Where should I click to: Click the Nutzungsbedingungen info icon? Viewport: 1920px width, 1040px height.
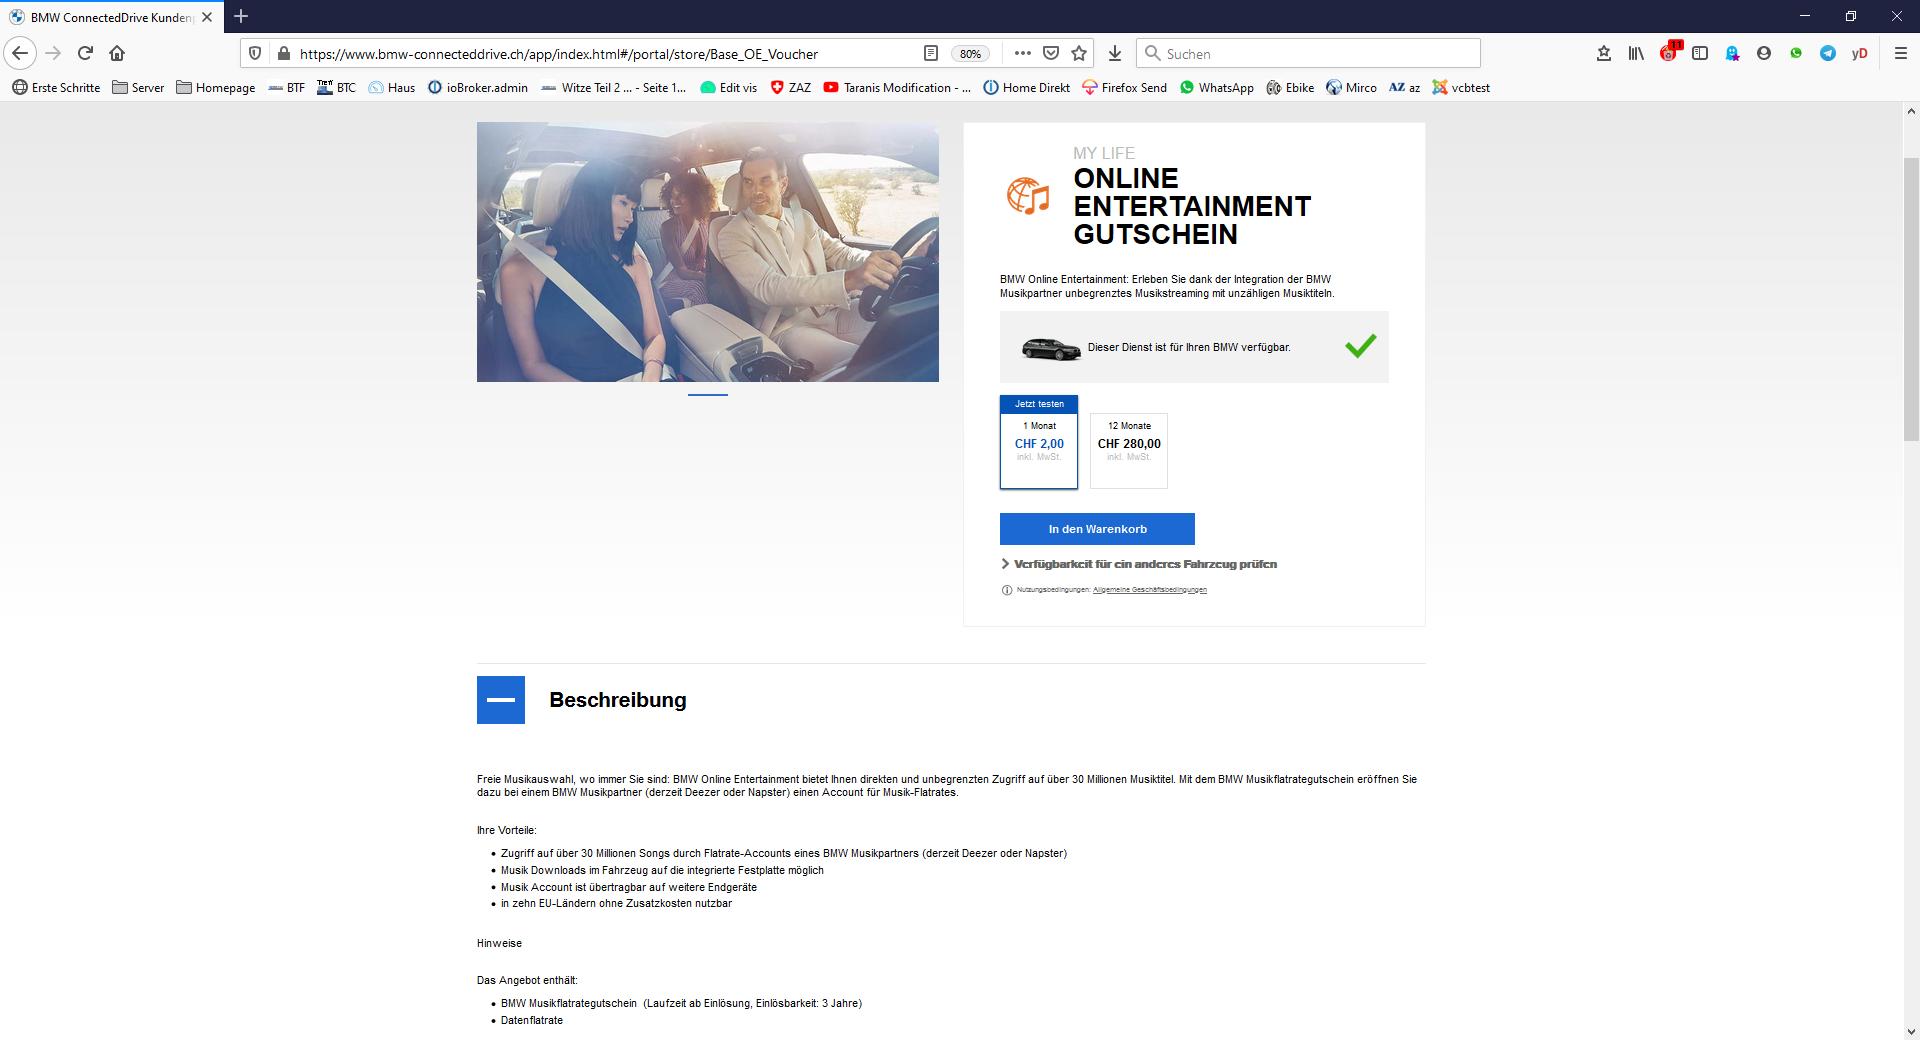[1006, 590]
